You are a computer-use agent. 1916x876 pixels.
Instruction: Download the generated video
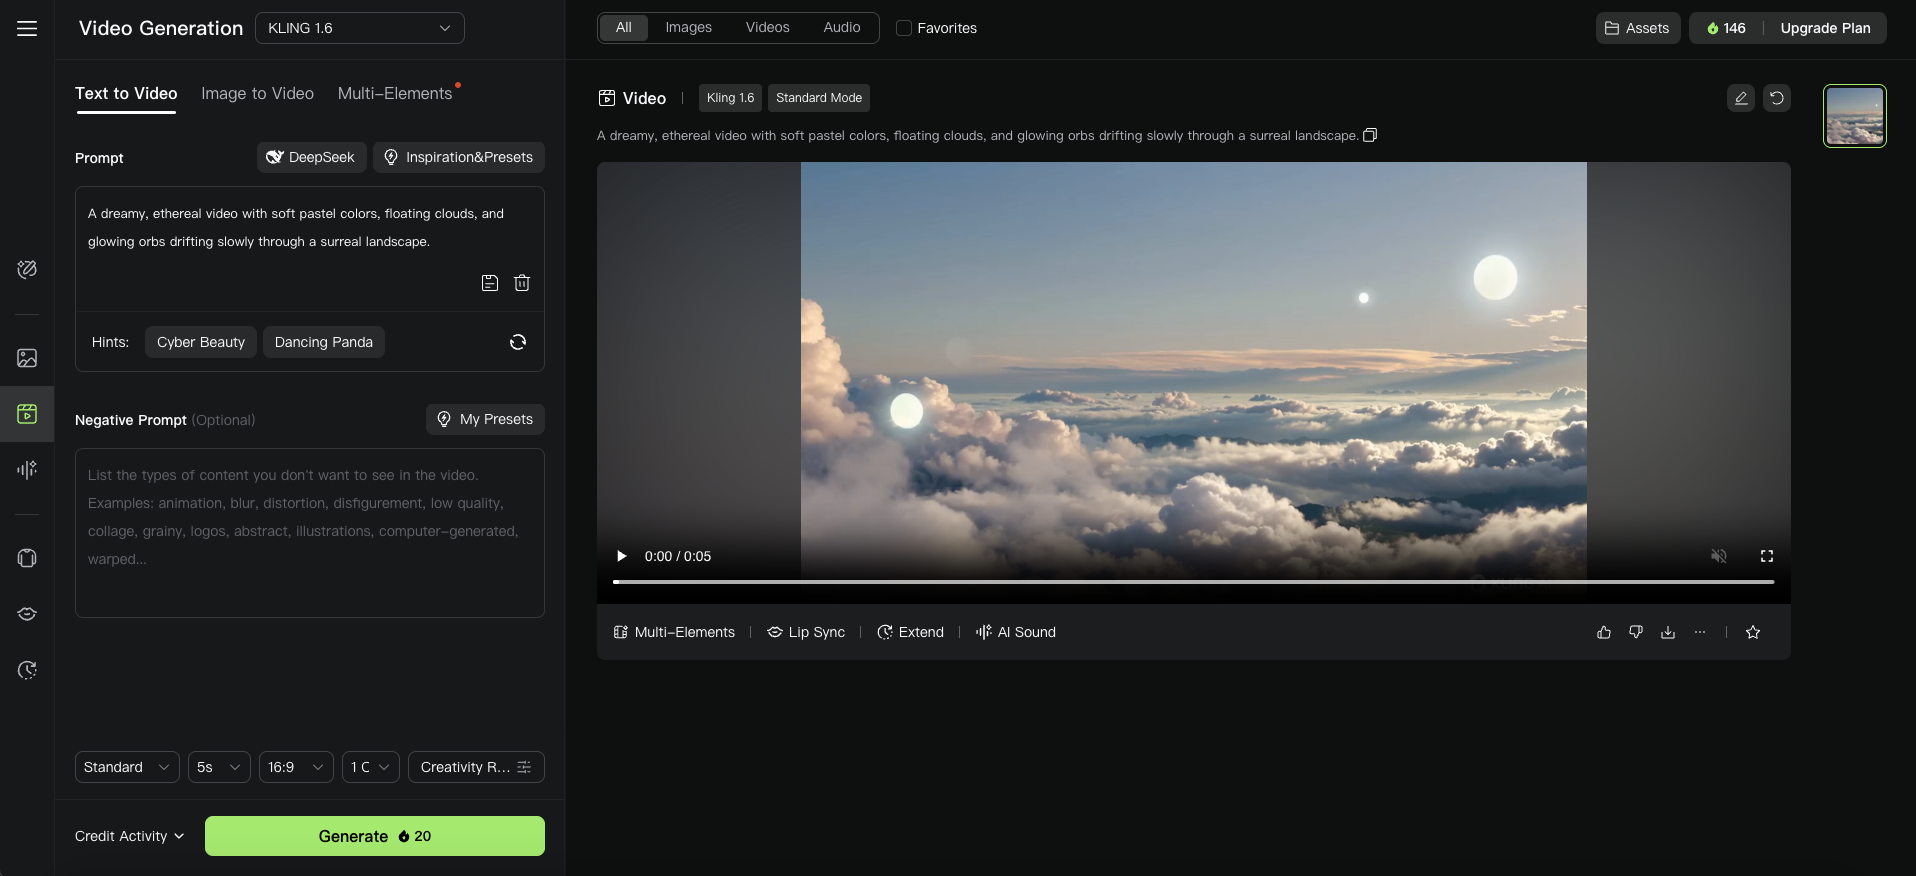click(x=1668, y=632)
